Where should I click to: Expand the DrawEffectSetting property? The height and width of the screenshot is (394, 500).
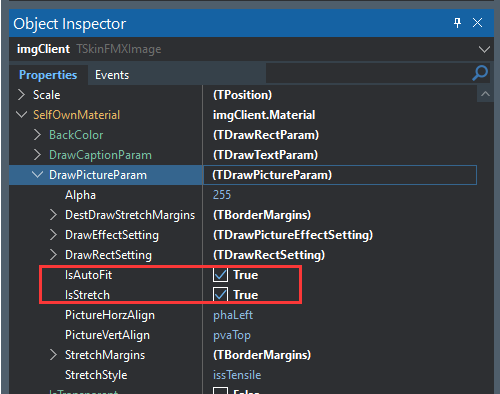coord(53,235)
